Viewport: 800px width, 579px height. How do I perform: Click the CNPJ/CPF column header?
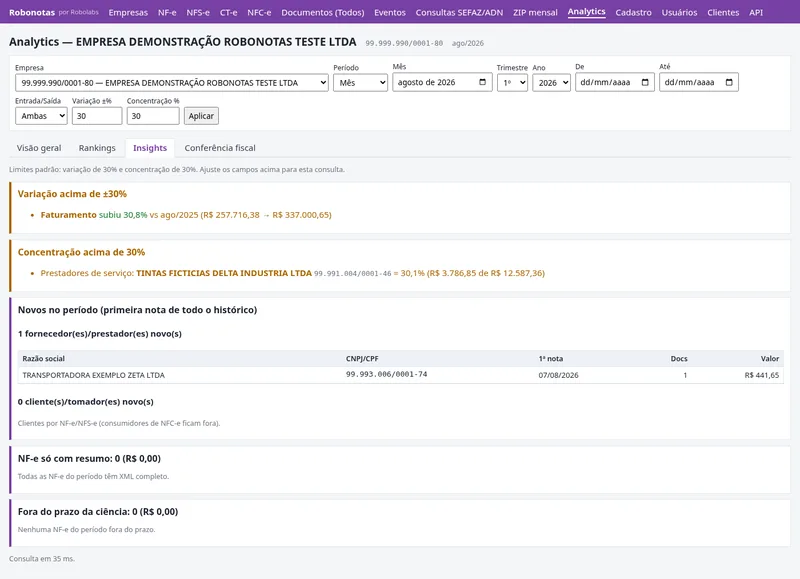362,359
